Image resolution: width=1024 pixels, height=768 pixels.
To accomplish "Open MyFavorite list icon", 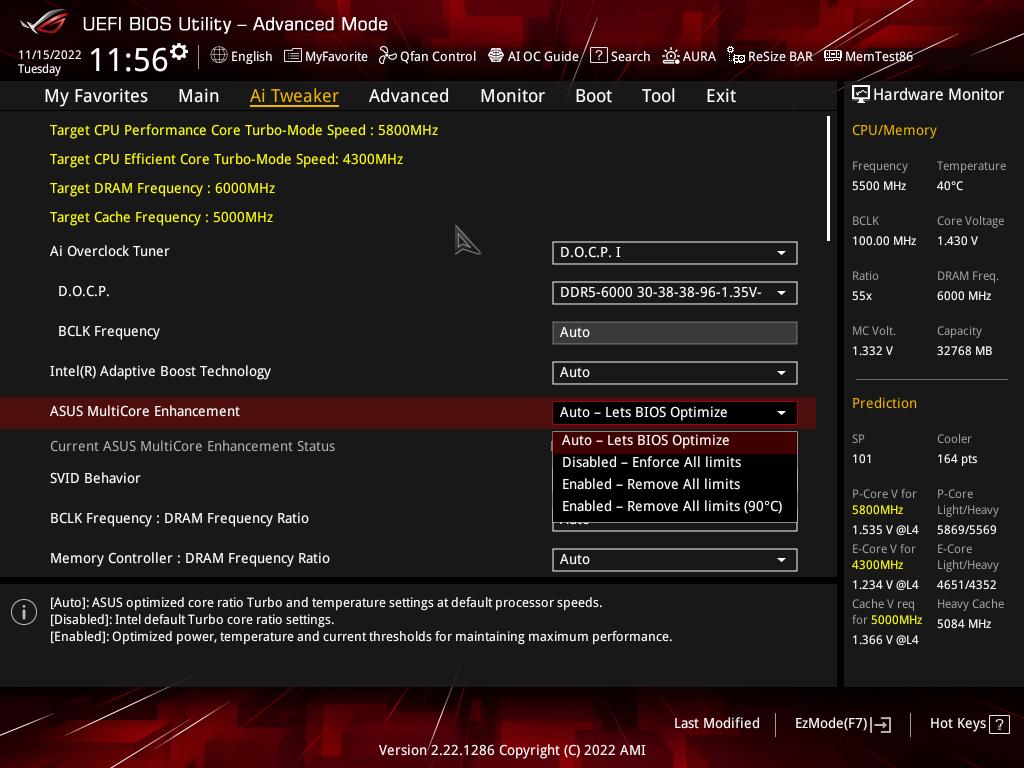I will [x=293, y=56].
